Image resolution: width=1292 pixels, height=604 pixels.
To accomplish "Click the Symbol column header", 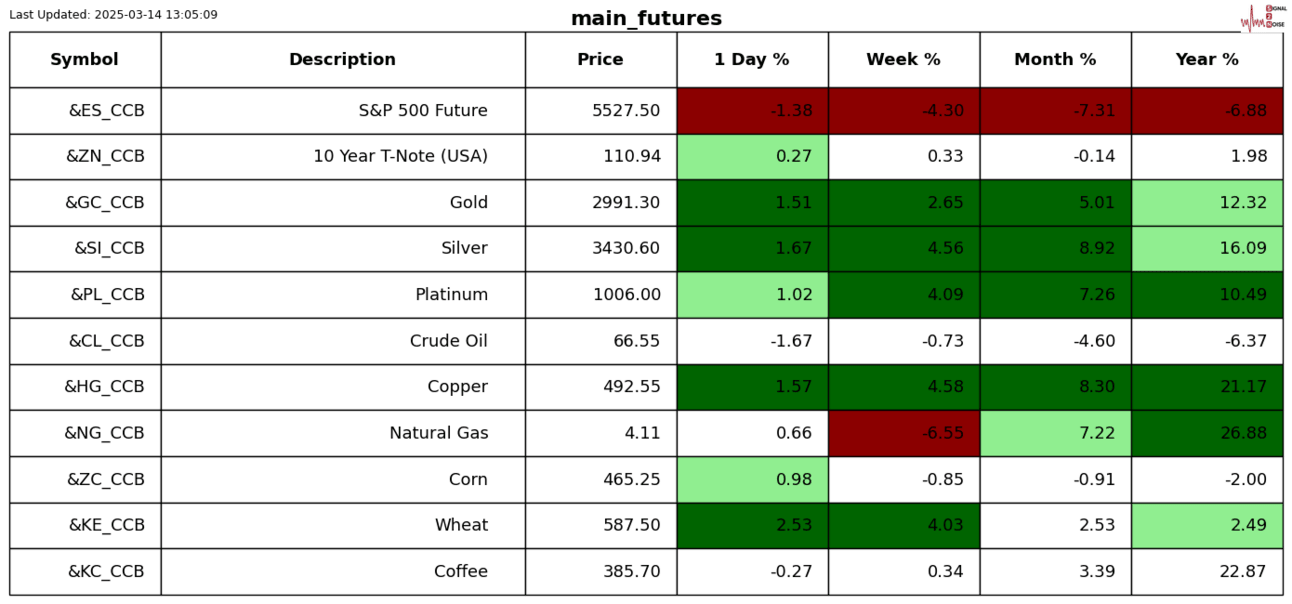I will click(x=85, y=60).
